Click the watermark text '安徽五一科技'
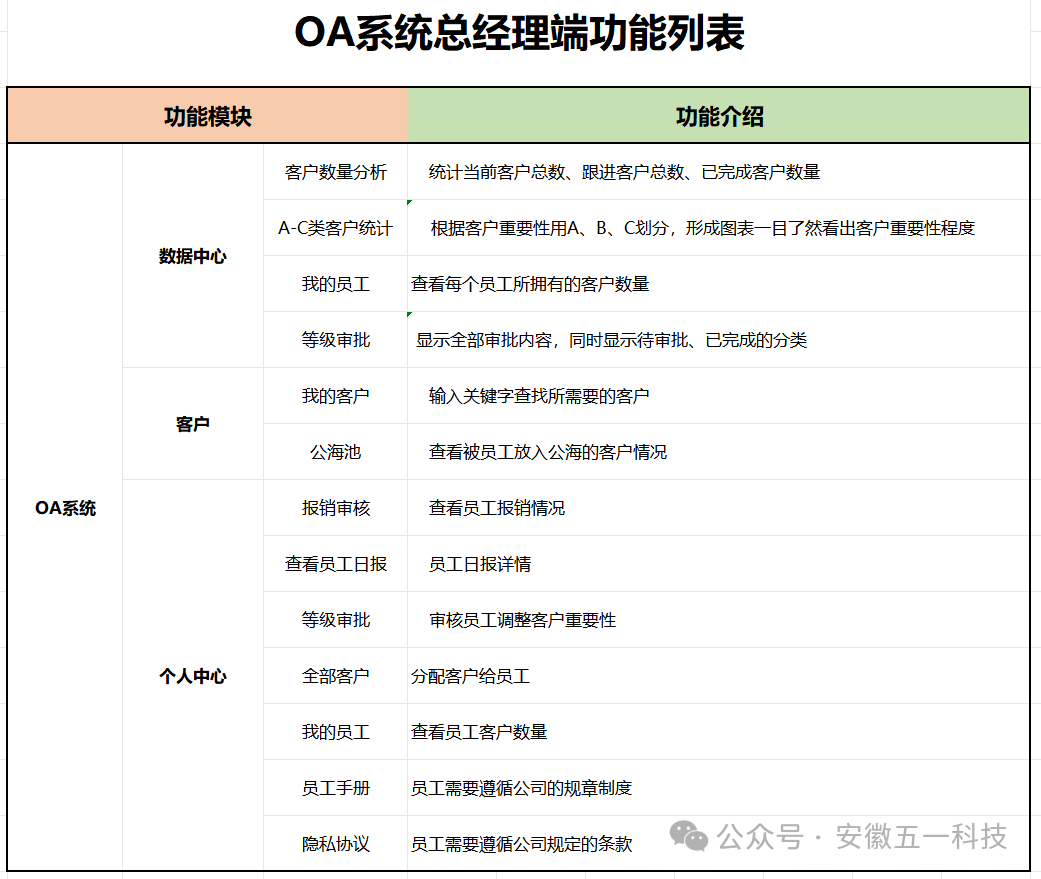This screenshot has width=1041, height=879. [921, 836]
